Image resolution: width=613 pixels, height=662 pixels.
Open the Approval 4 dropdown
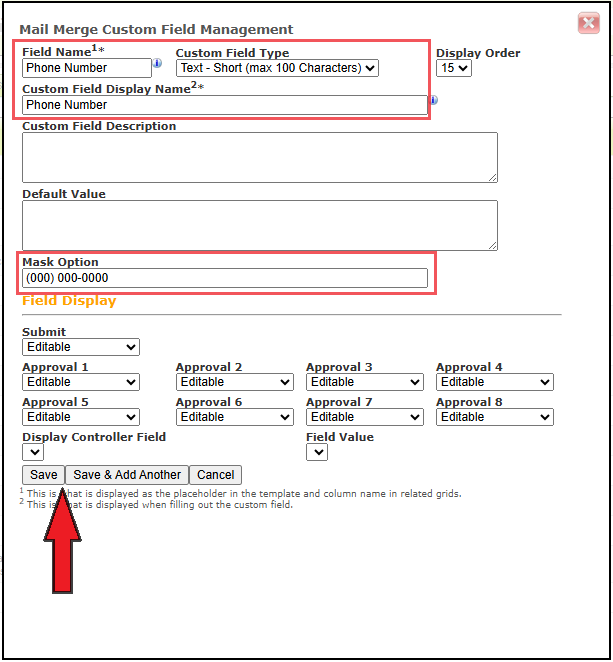coord(494,382)
